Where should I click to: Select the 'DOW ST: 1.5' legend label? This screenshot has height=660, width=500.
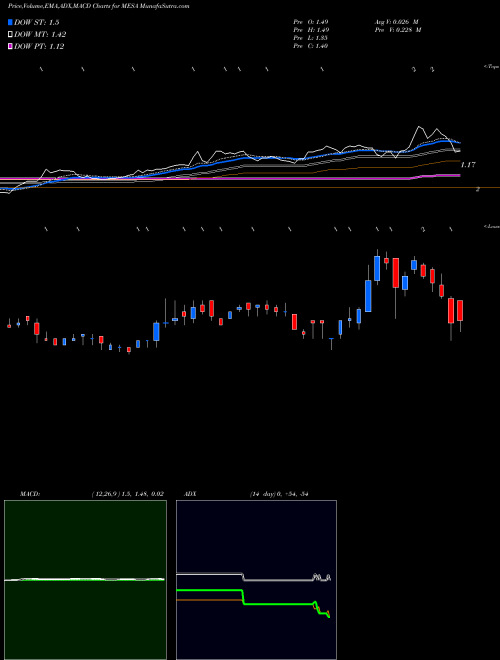click(x=37, y=22)
